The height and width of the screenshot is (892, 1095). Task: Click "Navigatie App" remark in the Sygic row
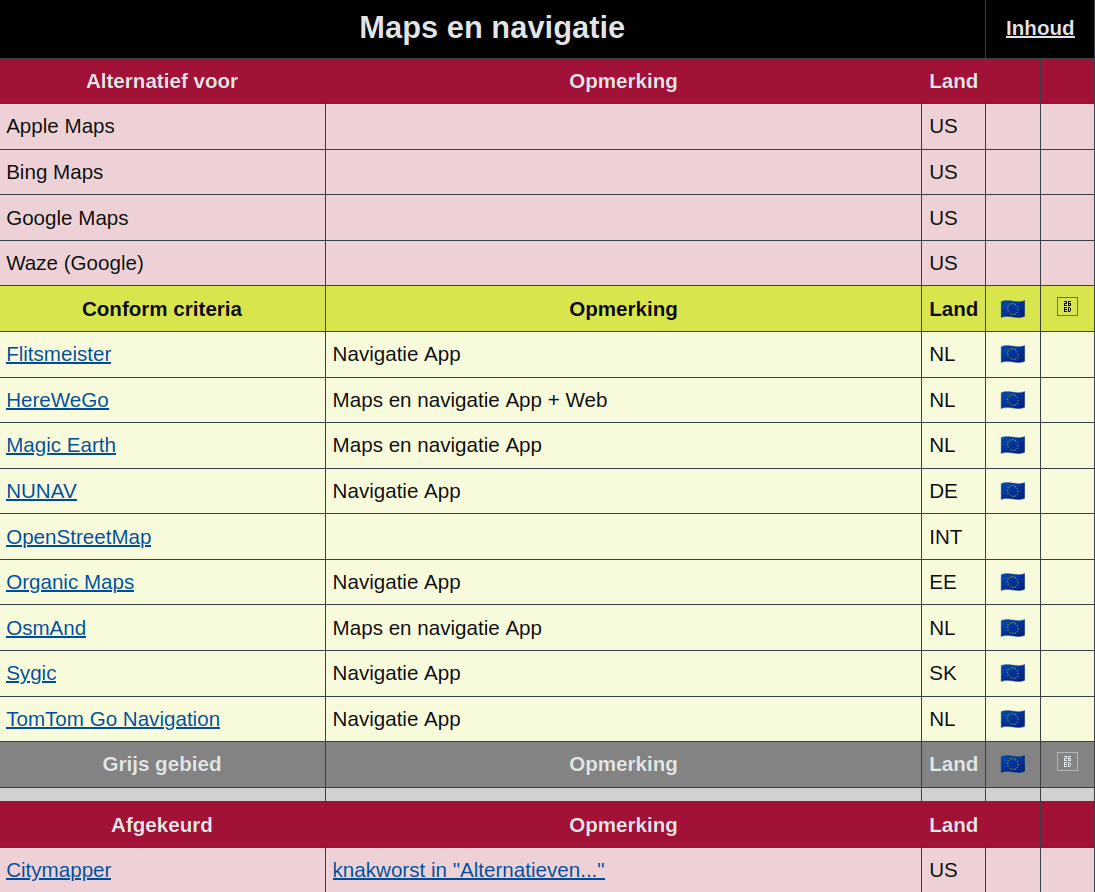[397, 673]
